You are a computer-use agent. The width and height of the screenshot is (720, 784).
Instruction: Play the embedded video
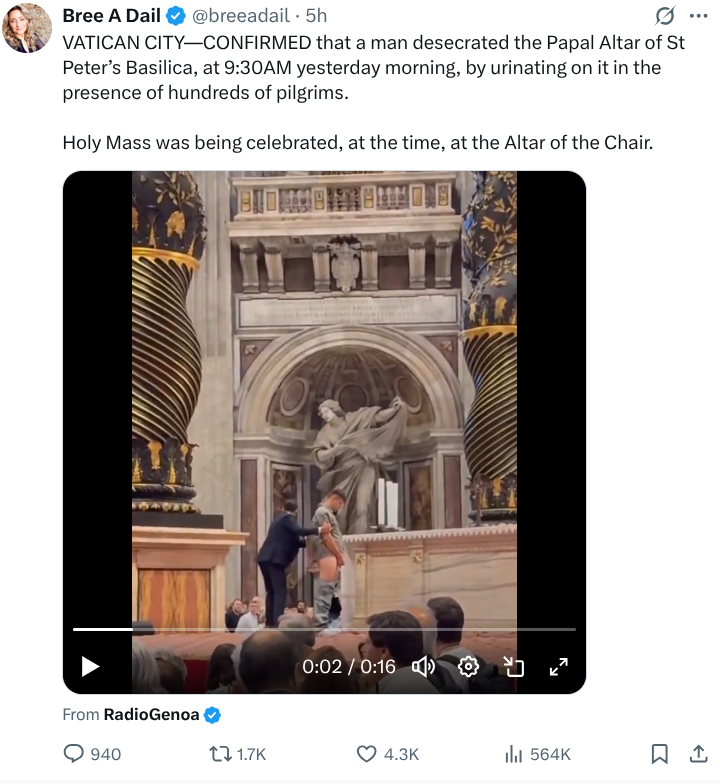pyautogui.click(x=90, y=666)
